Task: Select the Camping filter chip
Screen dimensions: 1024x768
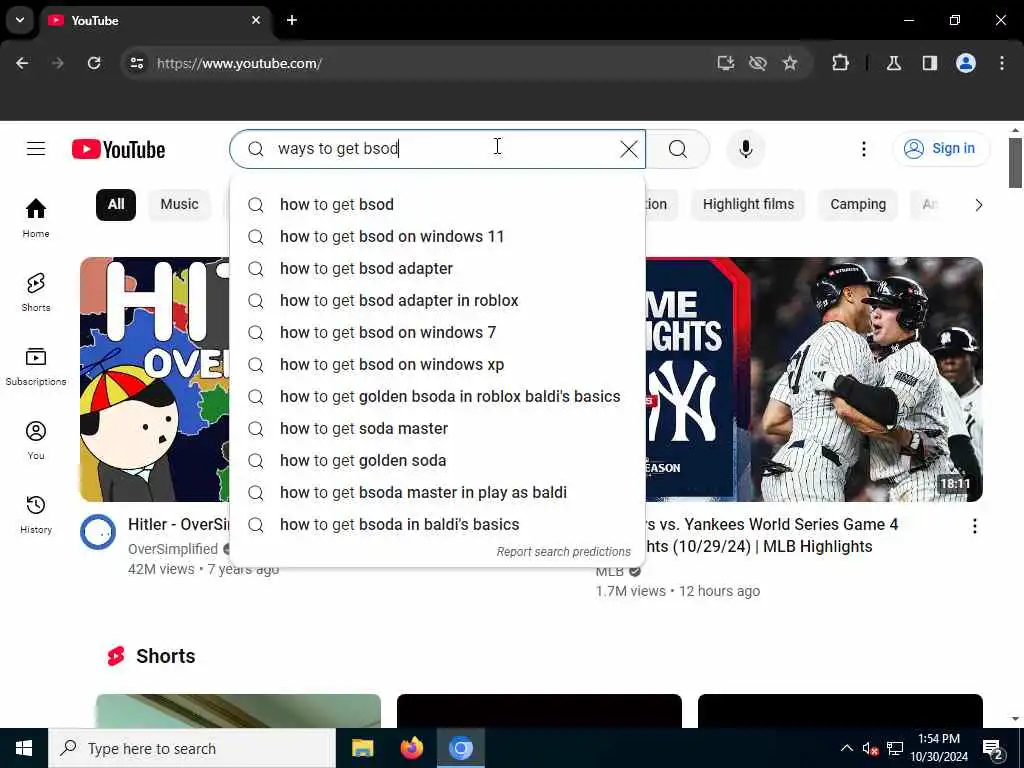Action: coord(858,204)
